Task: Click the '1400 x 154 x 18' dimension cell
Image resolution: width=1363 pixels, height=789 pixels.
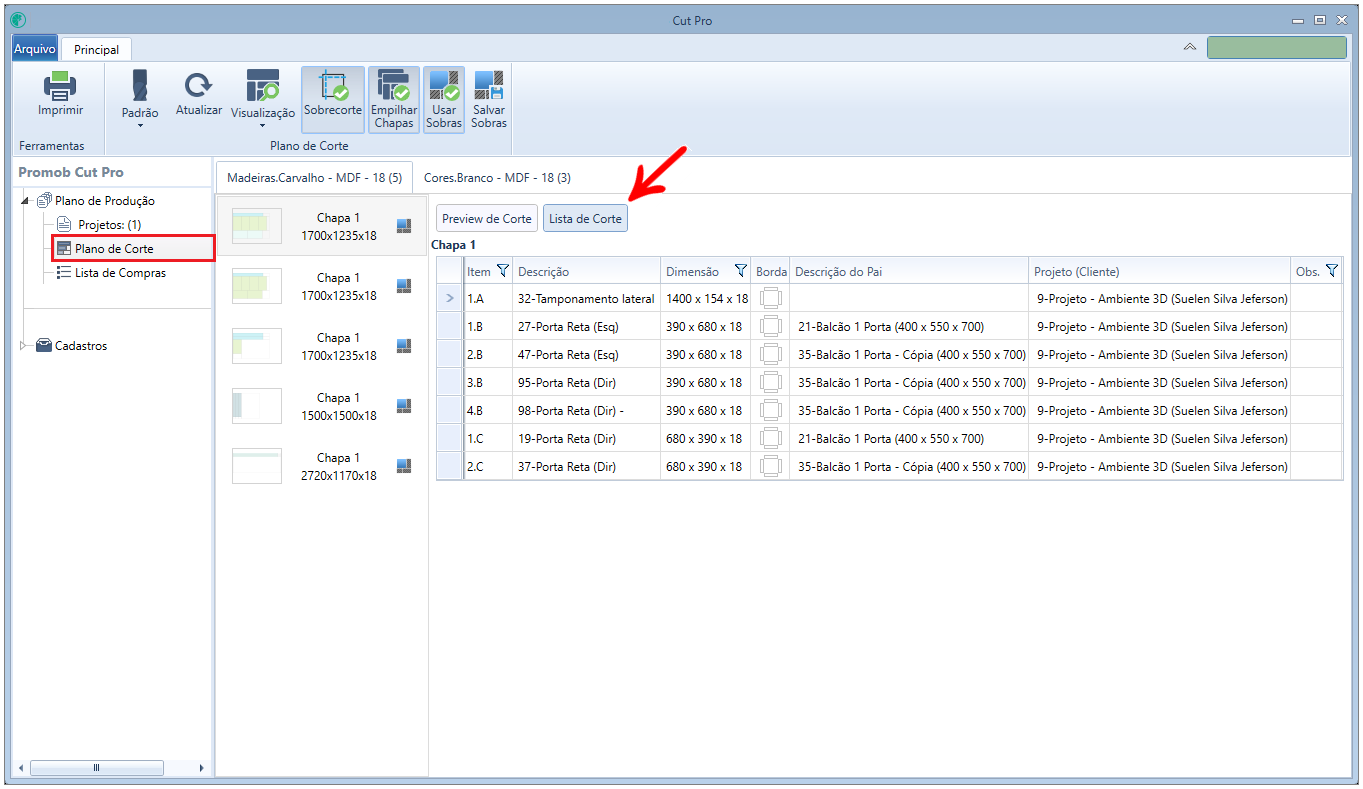Action: coord(706,298)
